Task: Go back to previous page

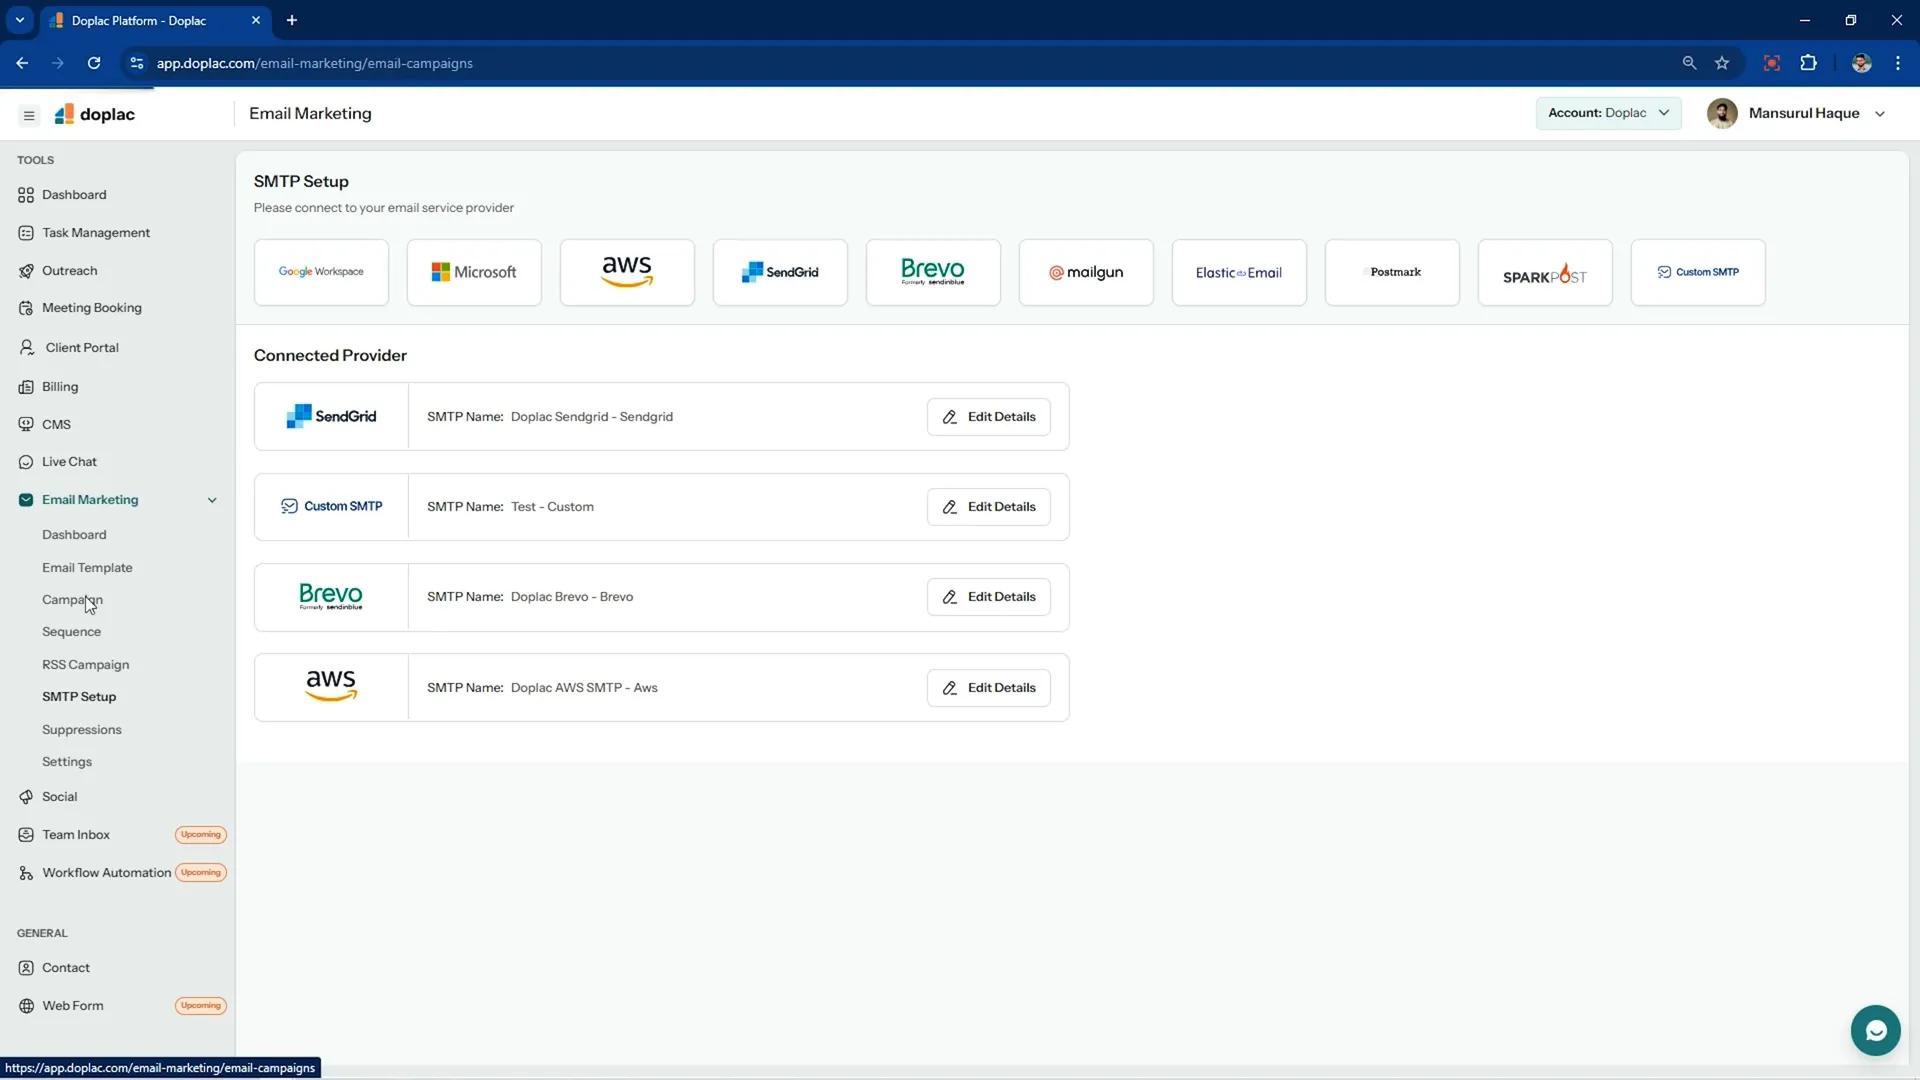Action: click(22, 63)
